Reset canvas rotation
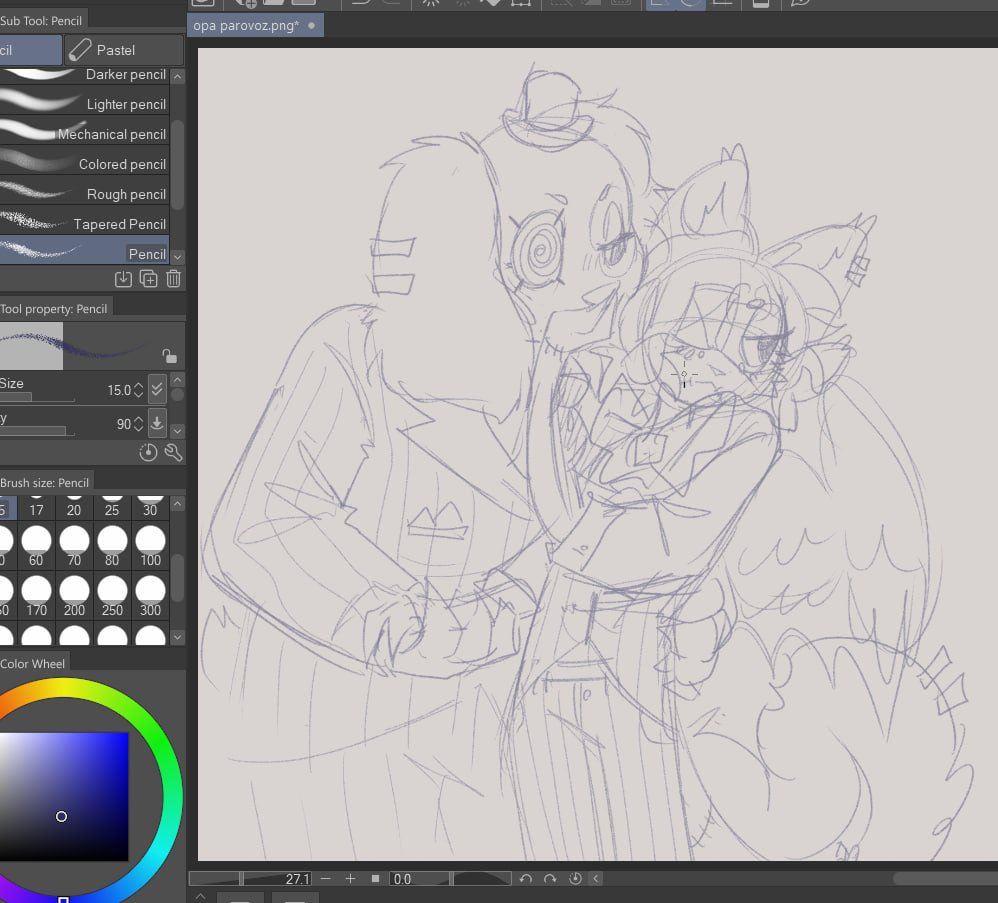The height and width of the screenshot is (903, 998). (x=575, y=878)
